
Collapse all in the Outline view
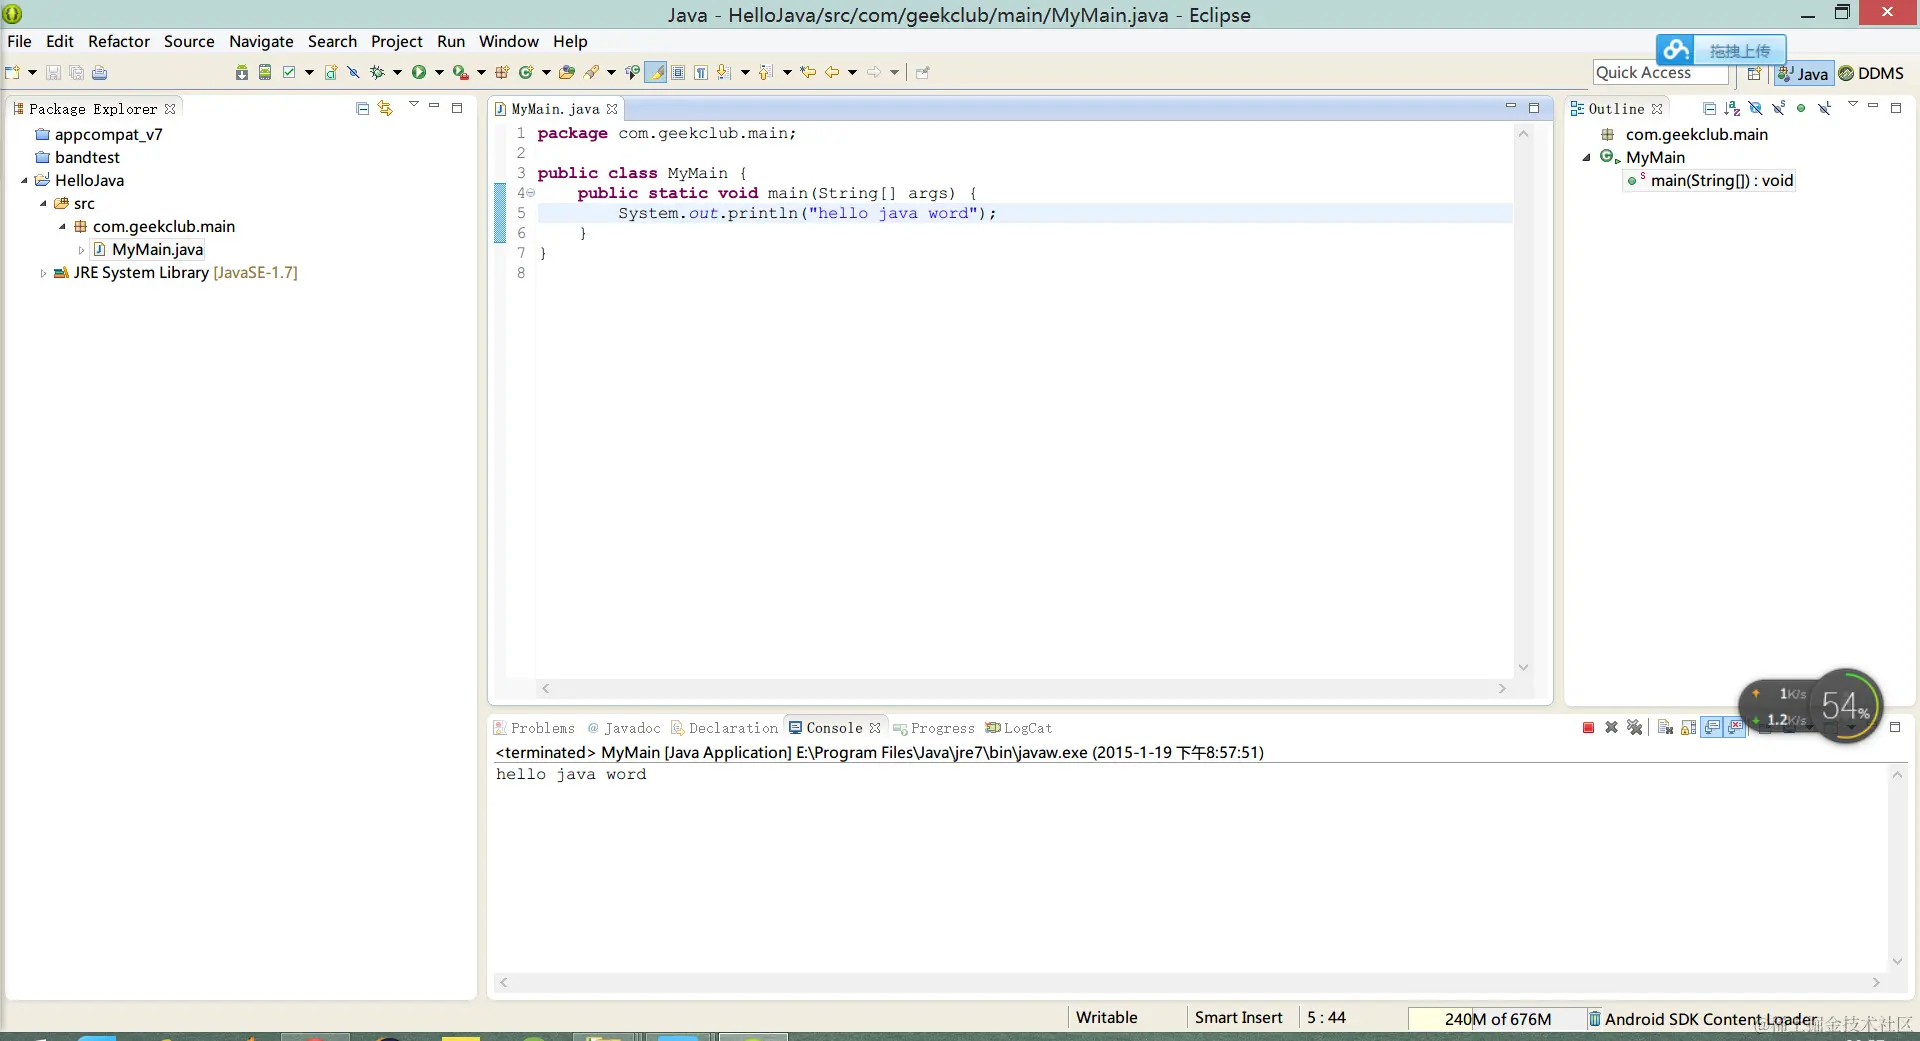tap(1709, 108)
